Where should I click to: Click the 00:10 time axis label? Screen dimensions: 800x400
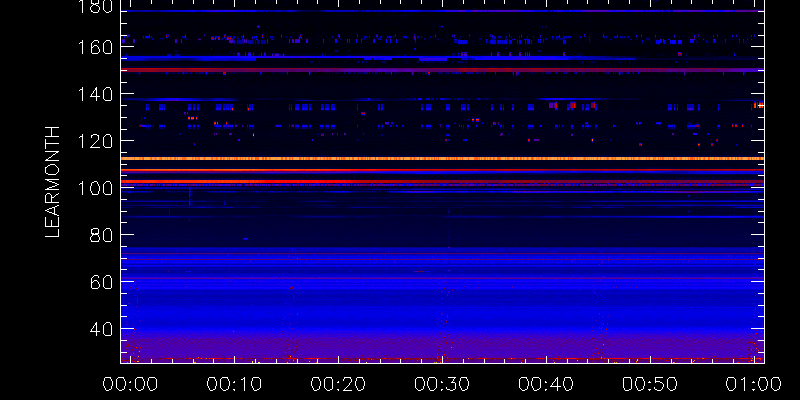234,384
